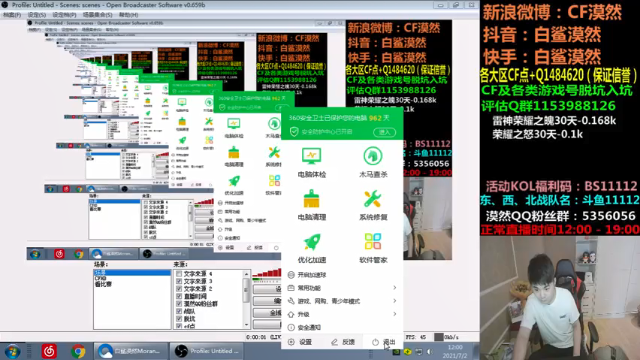Open the 帮助(H) help menu
640x360 pixels.
128,15
